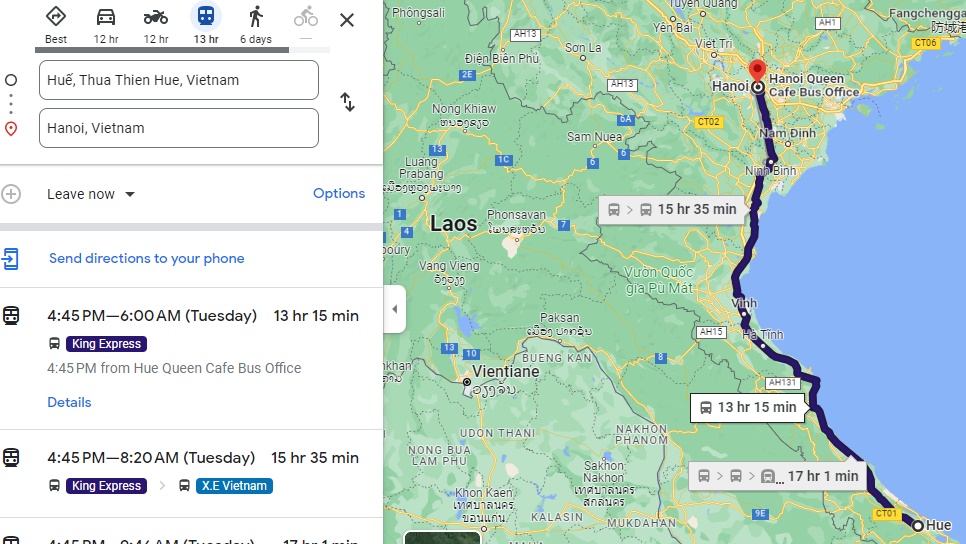Select the cycling travel mode
The height and width of the screenshot is (544, 966).
pos(306,17)
